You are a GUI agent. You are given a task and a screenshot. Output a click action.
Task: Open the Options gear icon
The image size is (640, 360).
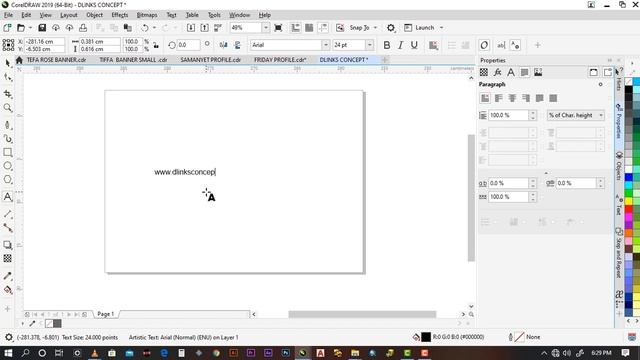point(391,28)
